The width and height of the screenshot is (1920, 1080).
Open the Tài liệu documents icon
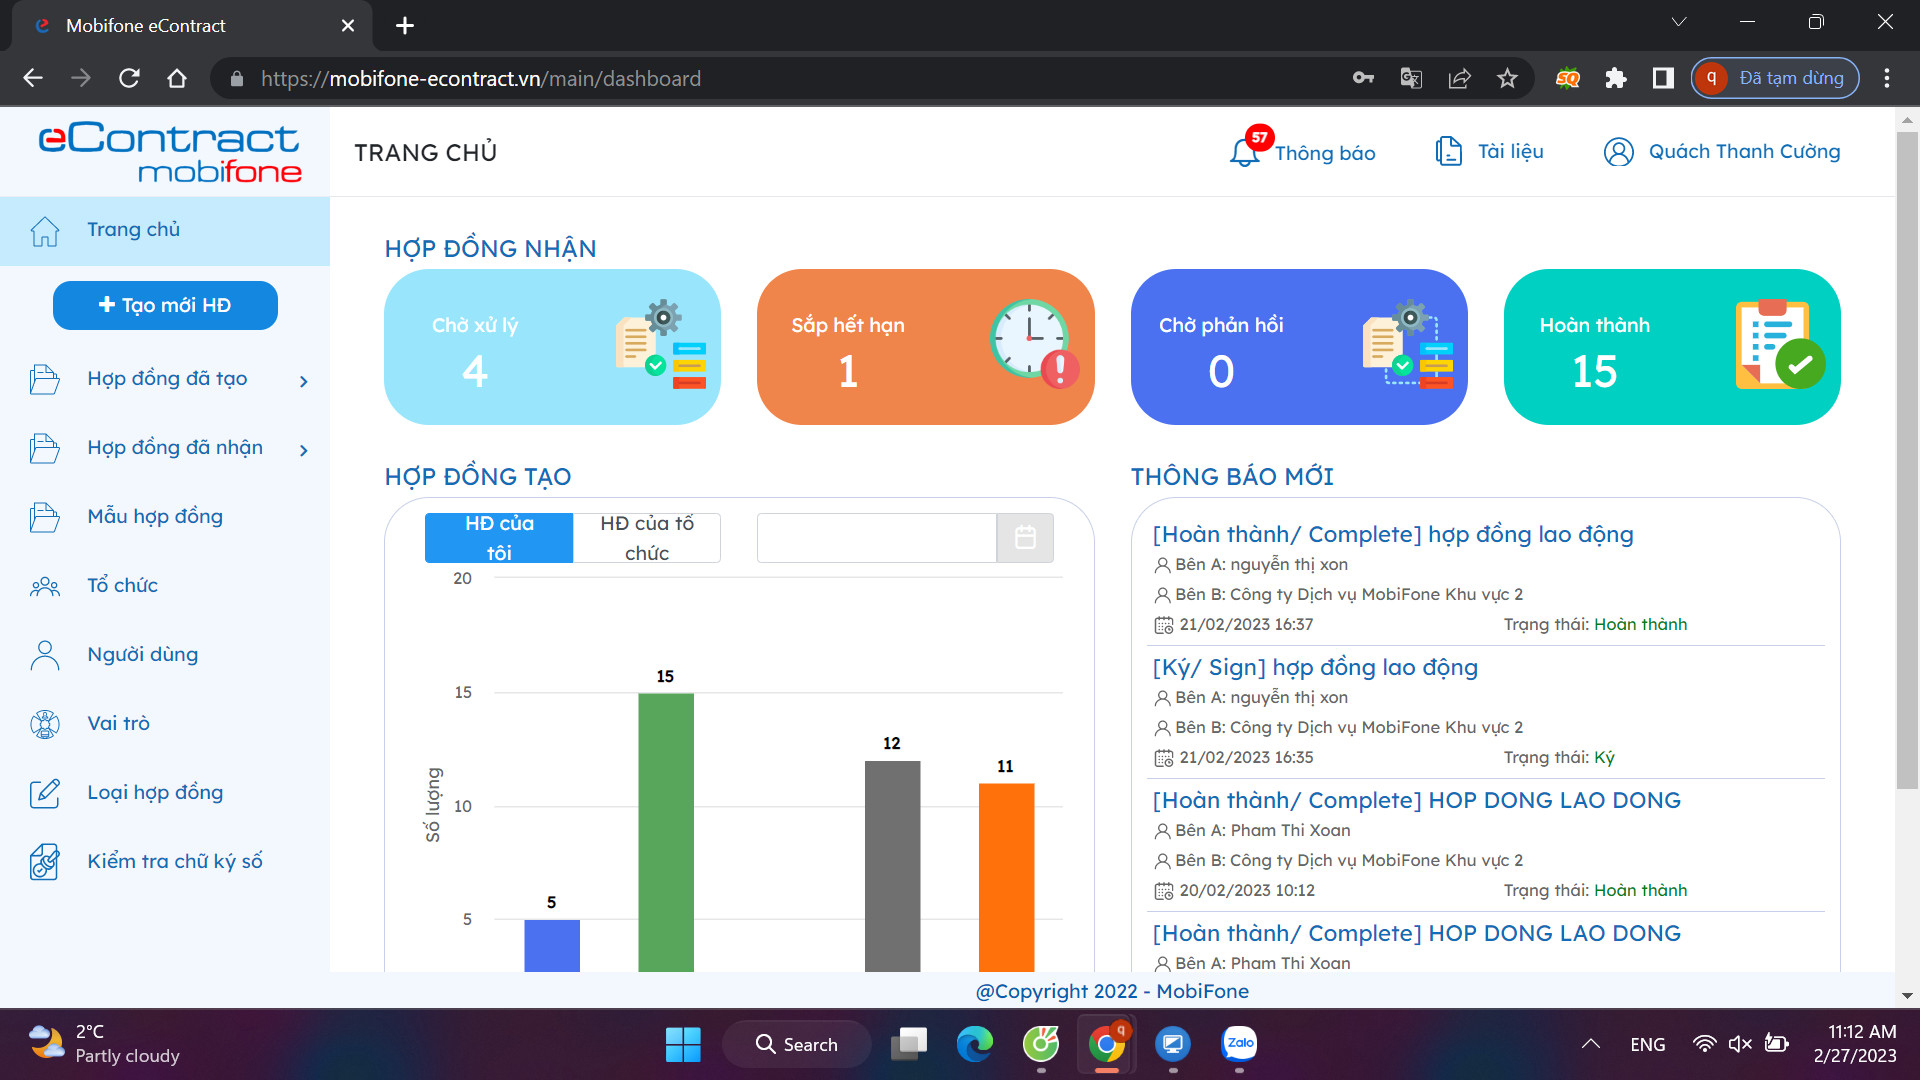[1448, 151]
